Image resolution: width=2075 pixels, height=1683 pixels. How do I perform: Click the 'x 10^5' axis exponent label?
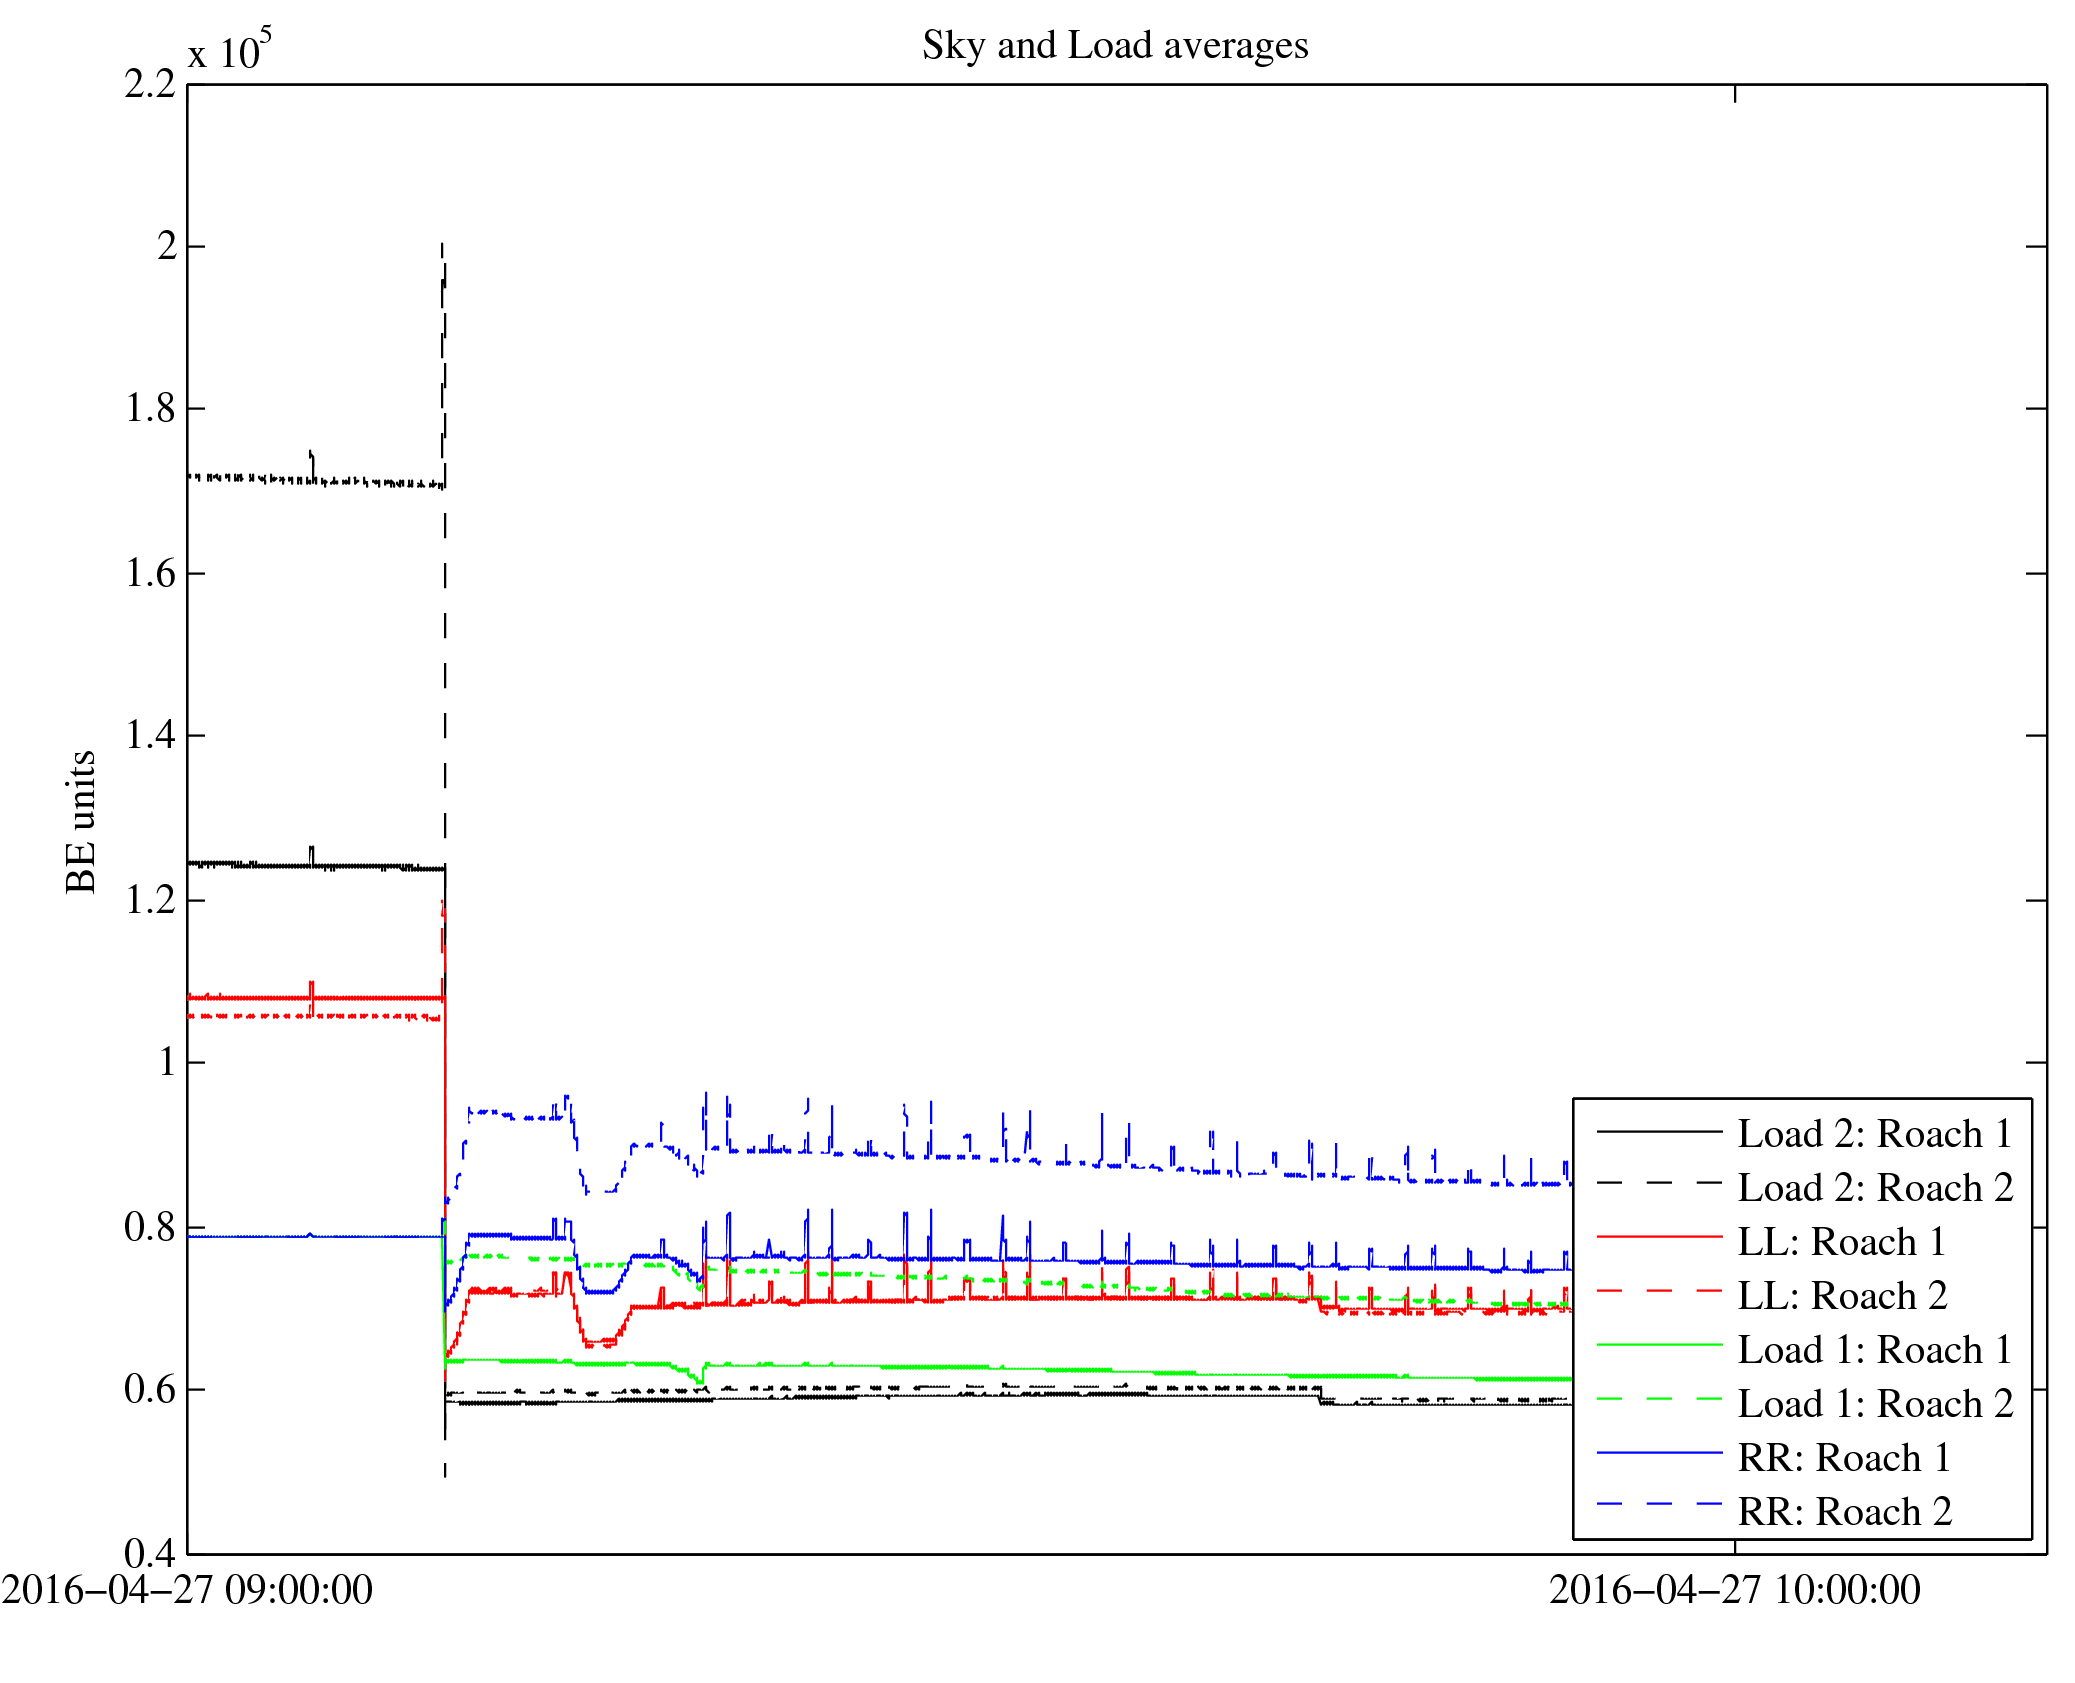pyautogui.click(x=229, y=50)
